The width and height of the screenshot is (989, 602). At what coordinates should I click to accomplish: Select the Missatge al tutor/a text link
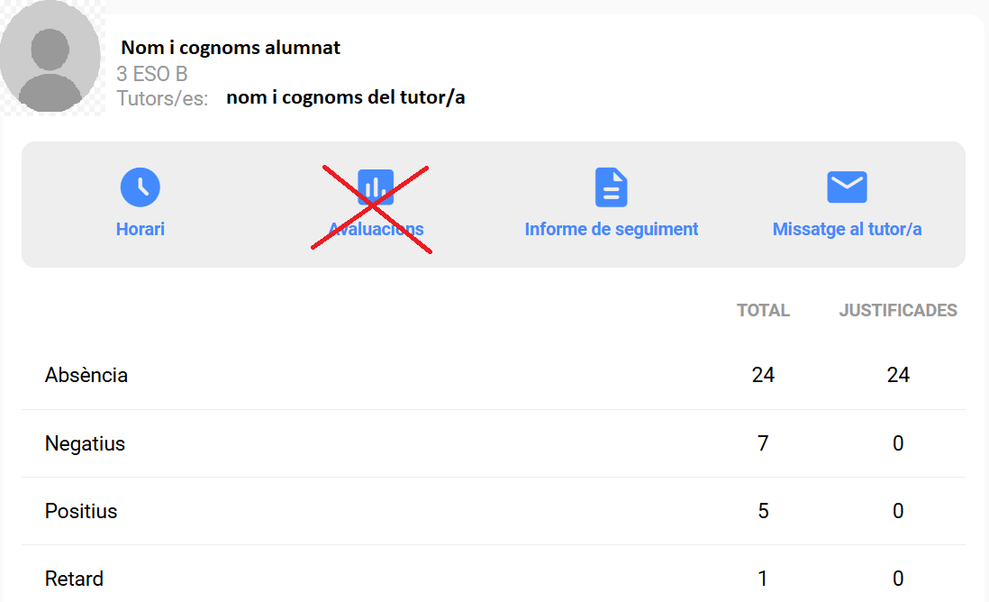tap(847, 229)
